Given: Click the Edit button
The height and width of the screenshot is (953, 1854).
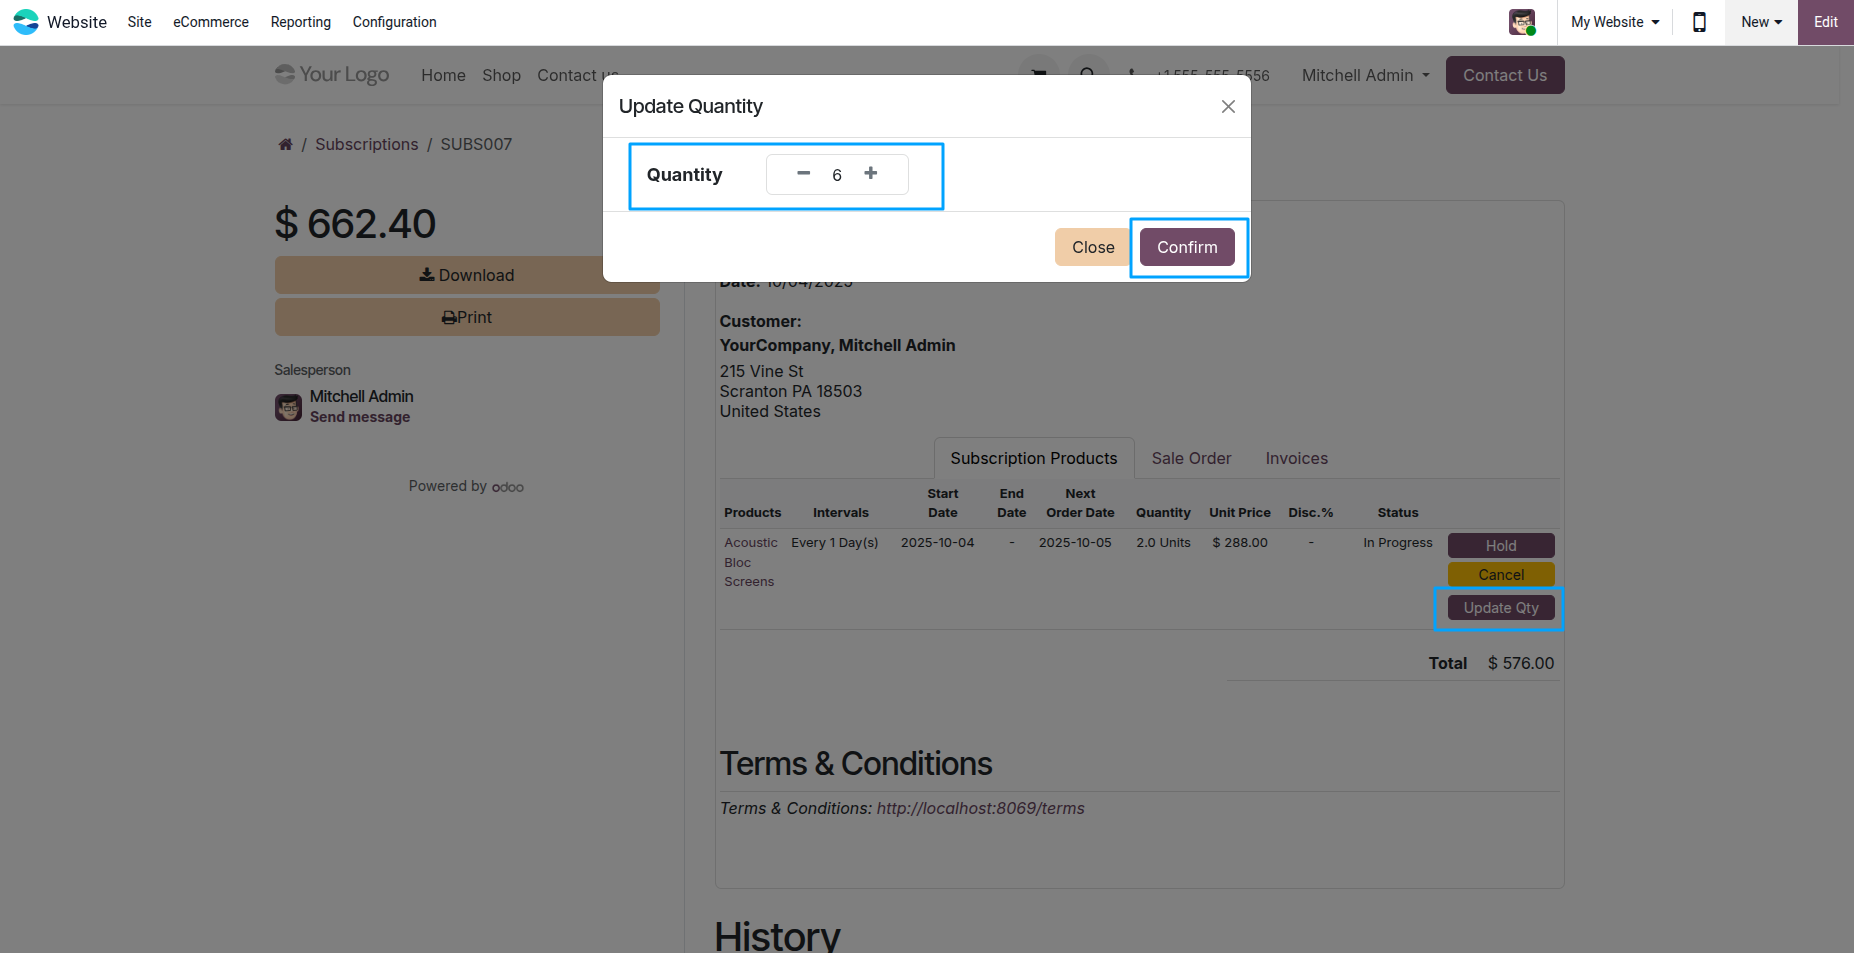Looking at the screenshot, I should click(x=1826, y=22).
